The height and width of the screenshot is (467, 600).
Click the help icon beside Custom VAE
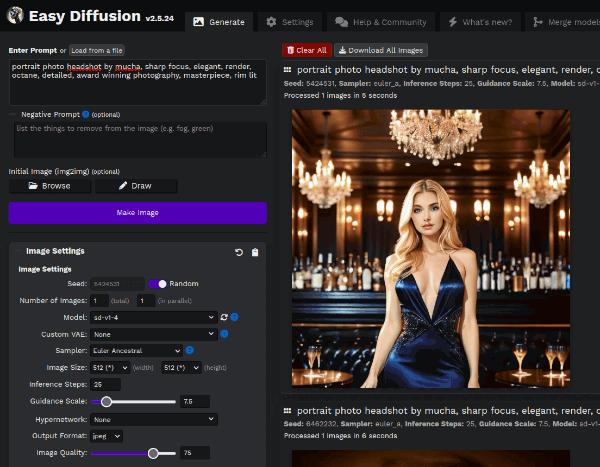click(224, 334)
